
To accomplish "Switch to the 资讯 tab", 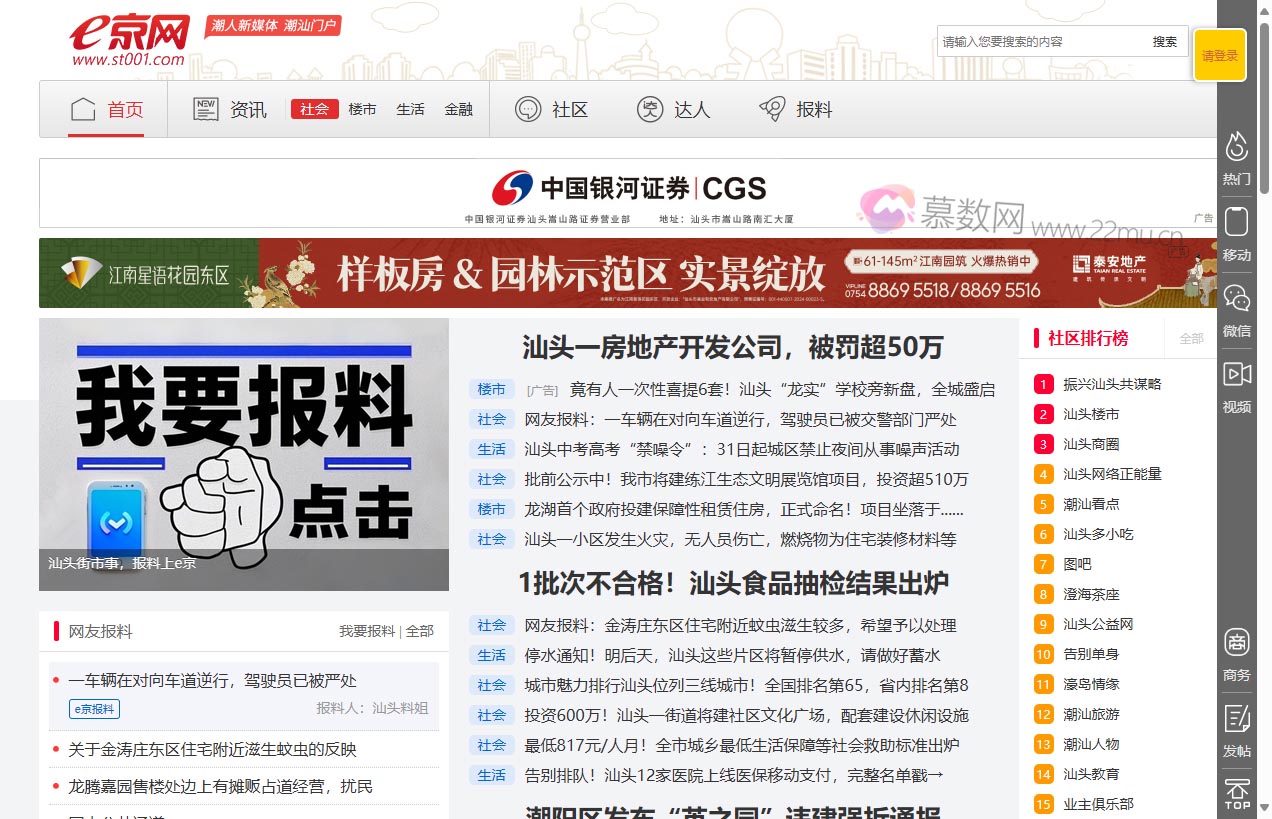I will pos(247,109).
